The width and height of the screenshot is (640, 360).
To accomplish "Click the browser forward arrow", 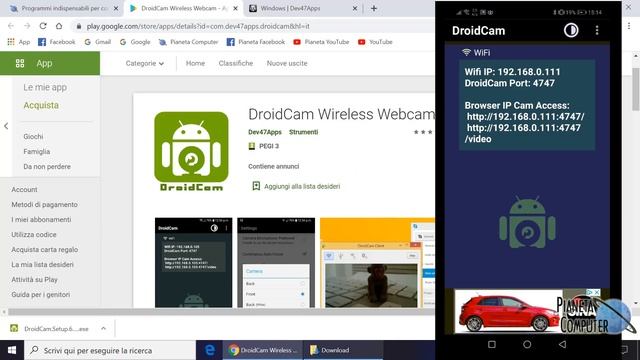I will tap(27, 26).
